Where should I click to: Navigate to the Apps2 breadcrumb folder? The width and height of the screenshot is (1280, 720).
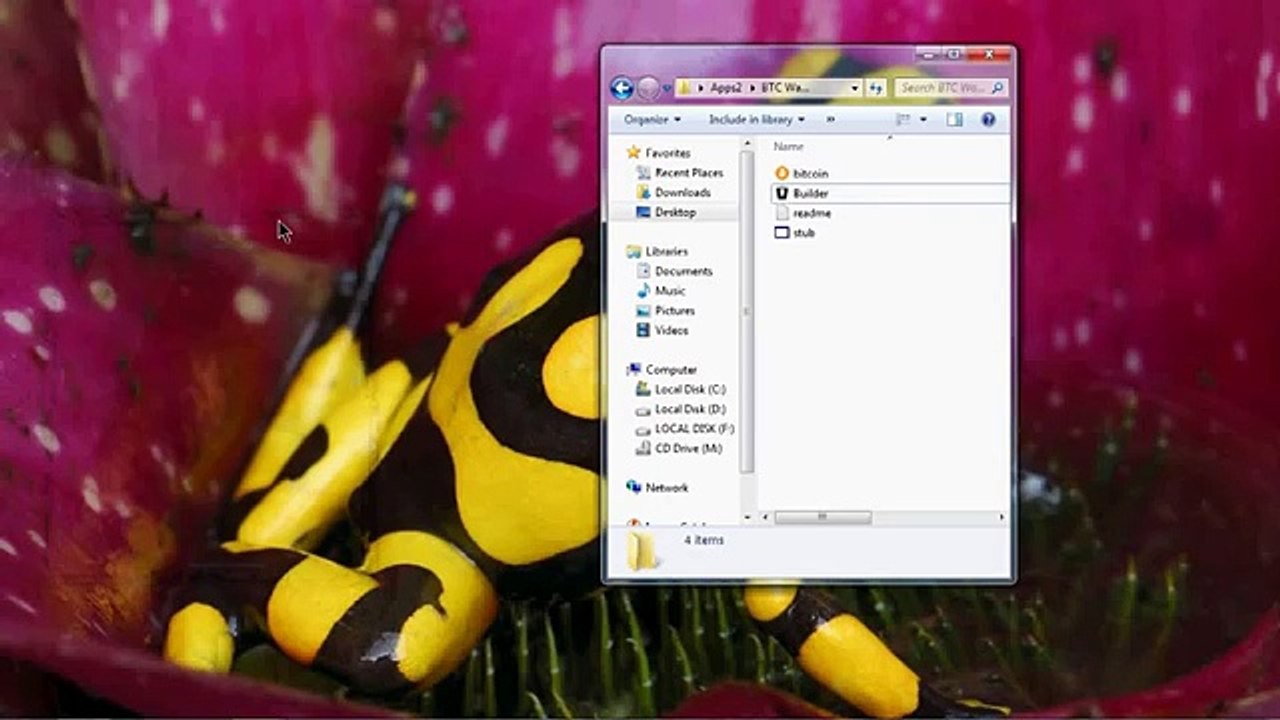tap(725, 88)
